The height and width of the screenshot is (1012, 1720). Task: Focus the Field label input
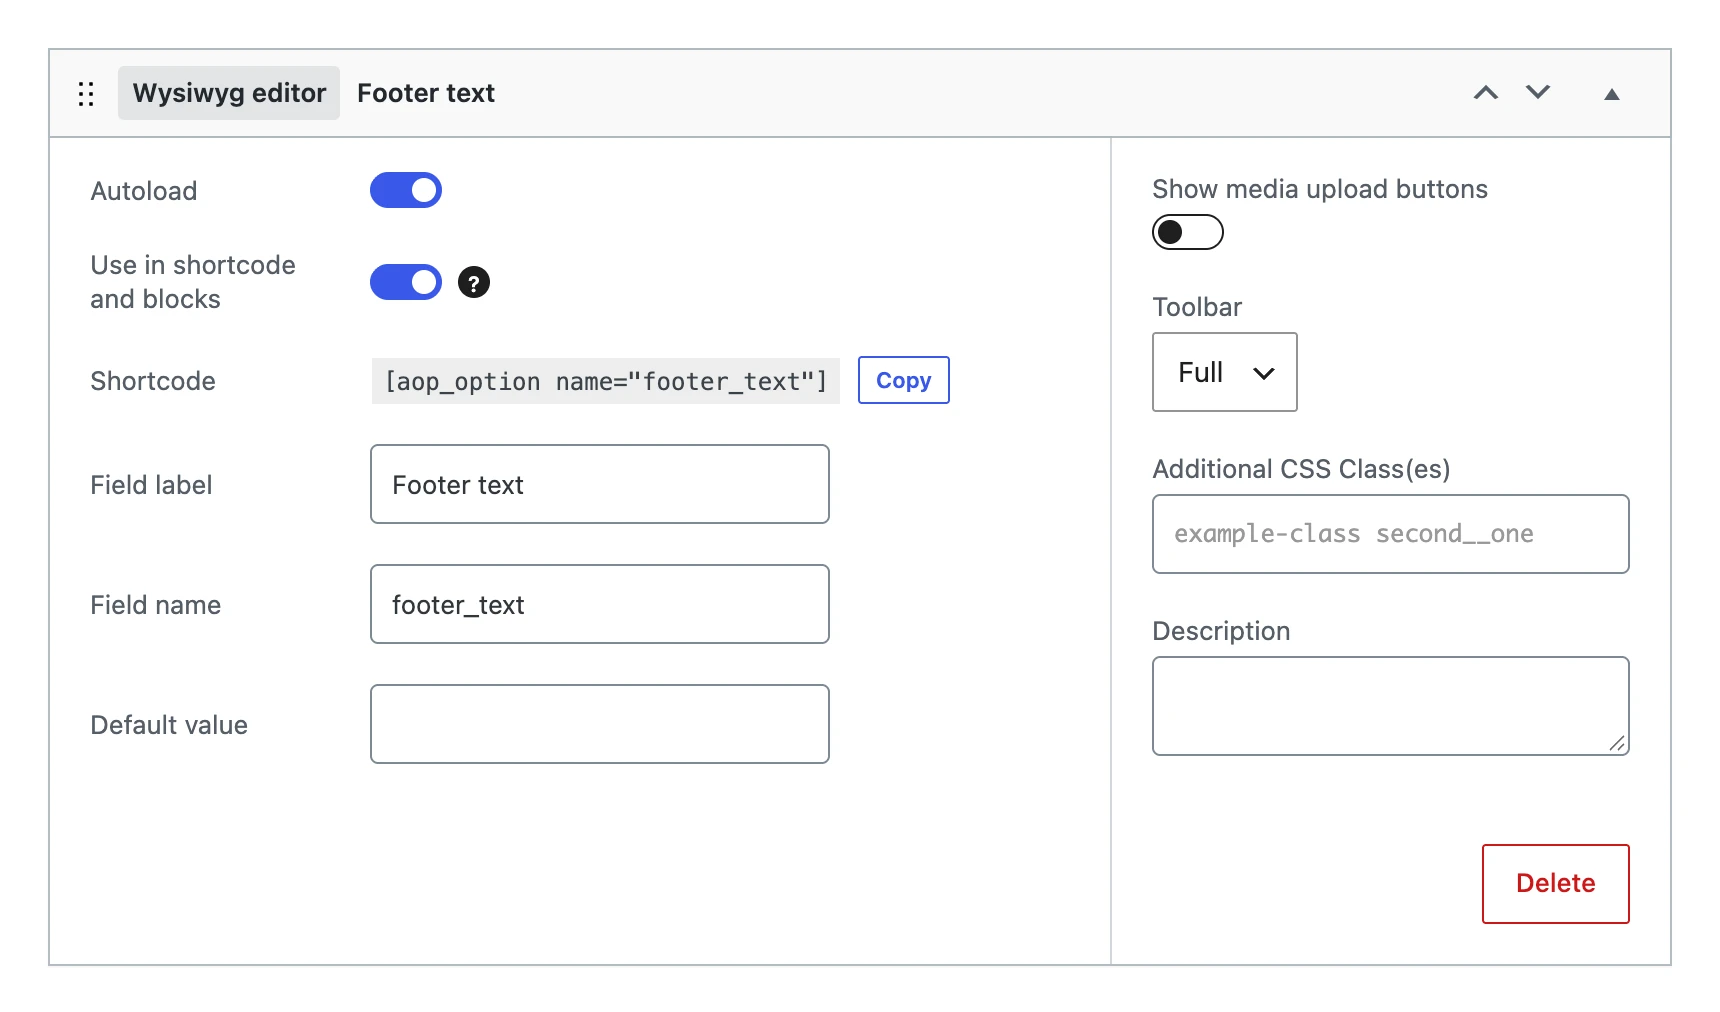click(x=600, y=484)
